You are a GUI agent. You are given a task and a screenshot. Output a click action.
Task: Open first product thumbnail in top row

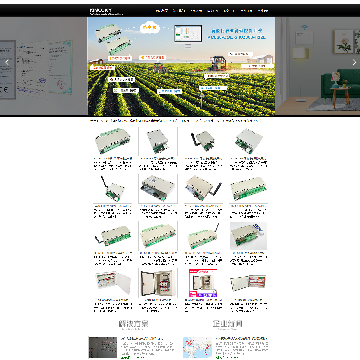click(113, 141)
